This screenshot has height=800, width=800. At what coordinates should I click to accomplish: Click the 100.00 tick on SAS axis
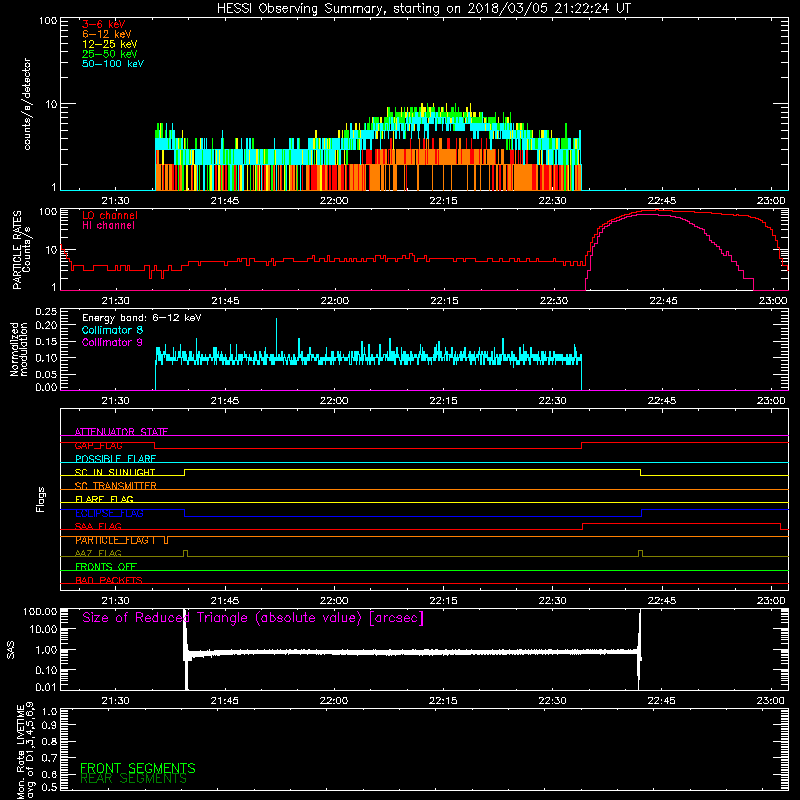40,611
